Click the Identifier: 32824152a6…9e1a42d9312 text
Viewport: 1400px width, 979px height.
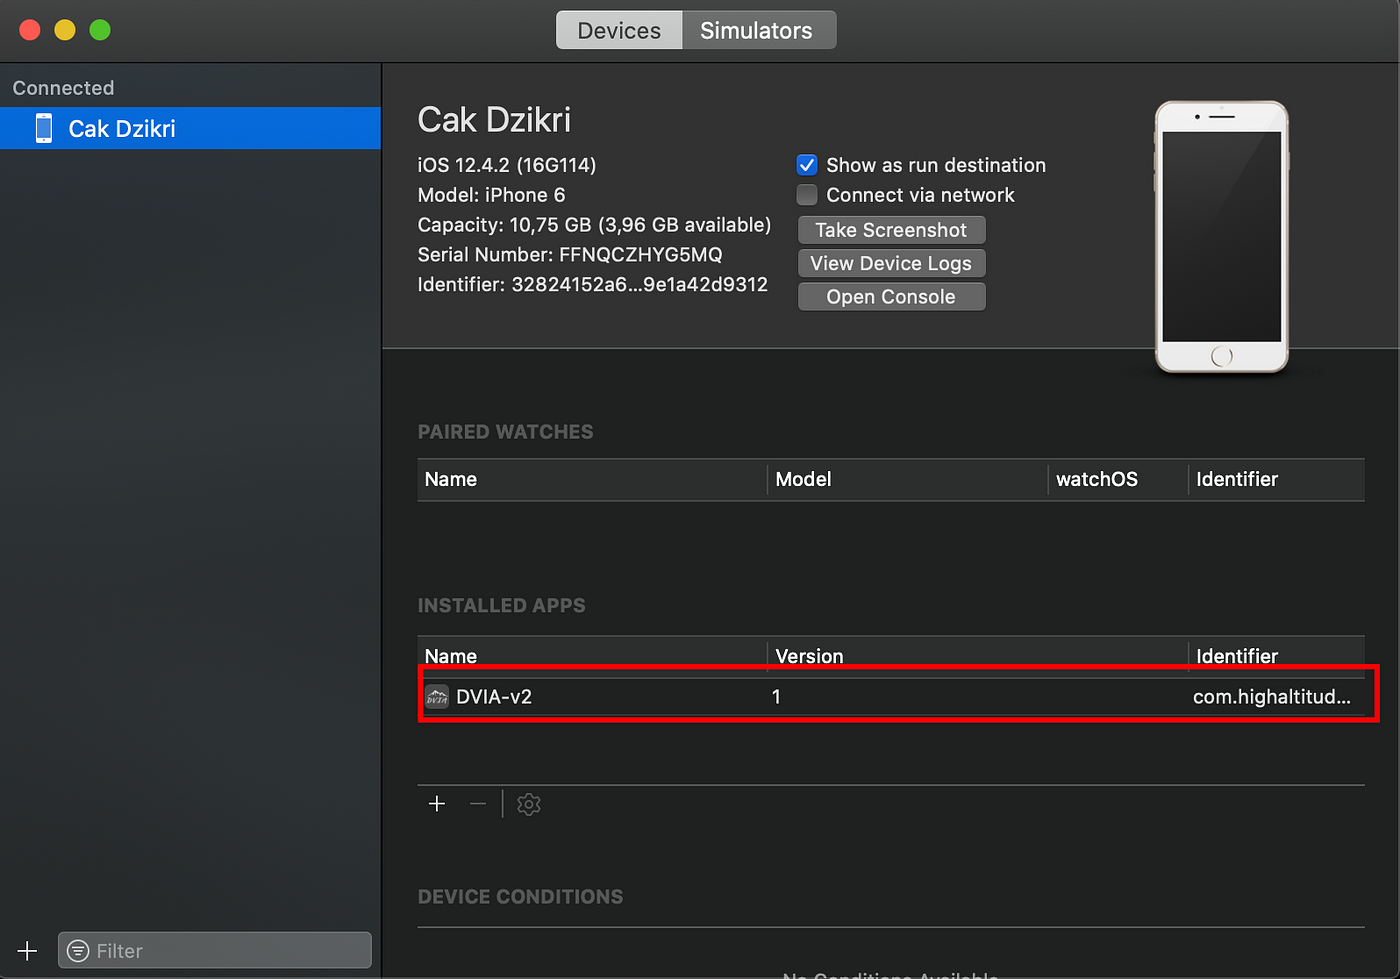(x=593, y=285)
